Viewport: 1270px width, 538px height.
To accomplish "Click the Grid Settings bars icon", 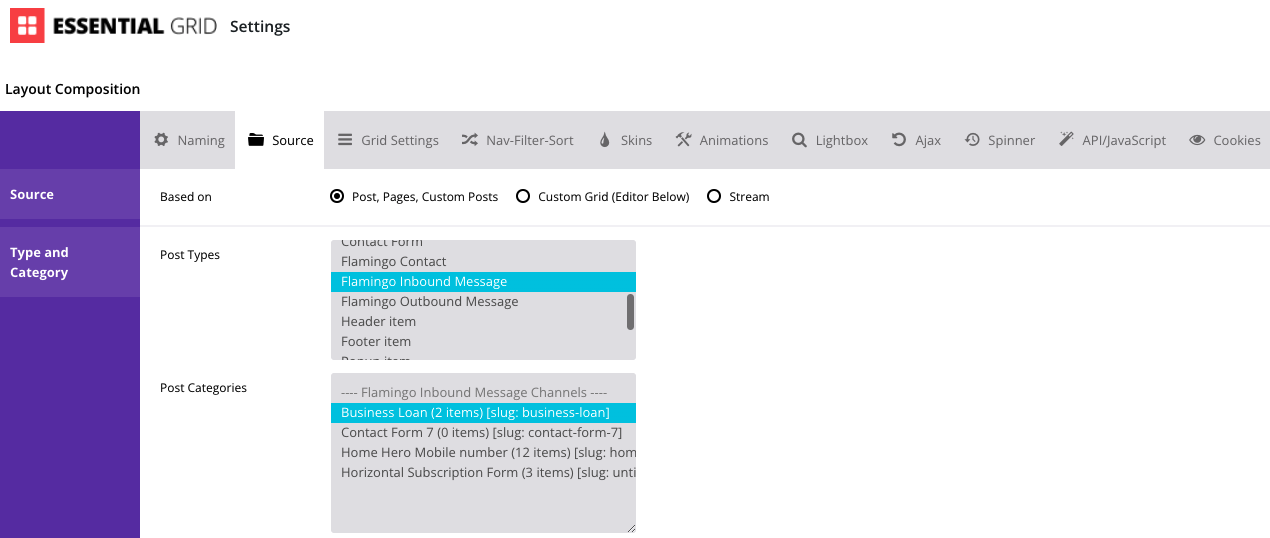I will pos(345,140).
